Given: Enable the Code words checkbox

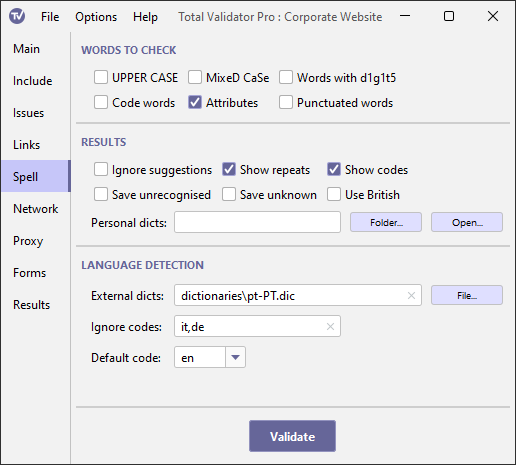Looking at the screenshot, I should [x=101, y=102].
